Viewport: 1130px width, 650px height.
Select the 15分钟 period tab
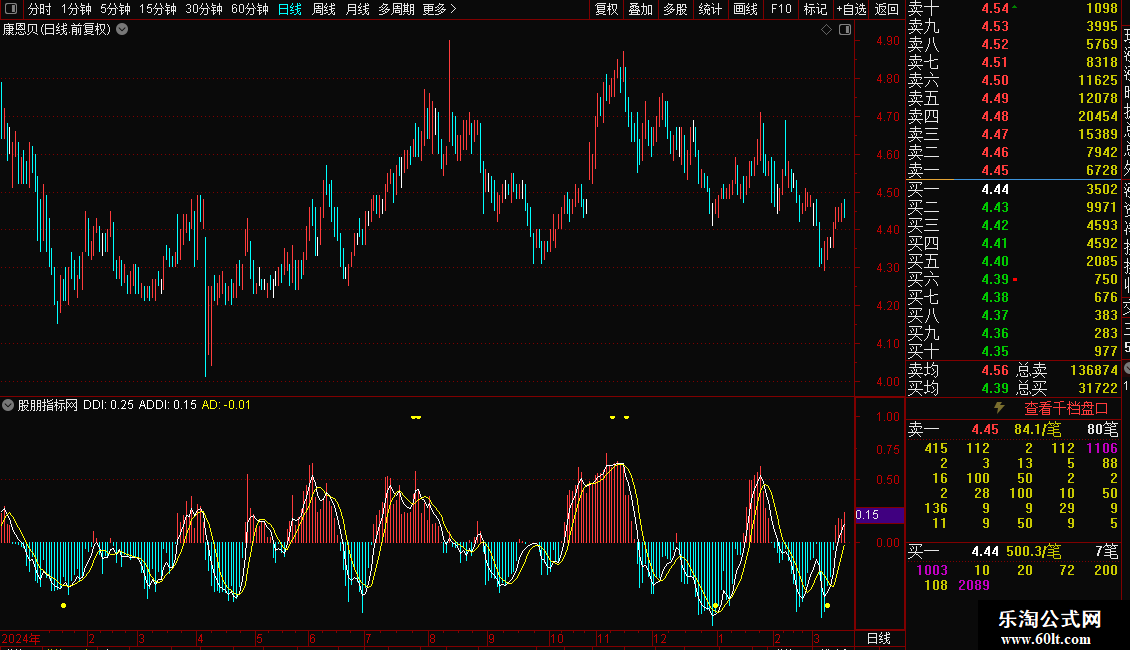(158, 9)
